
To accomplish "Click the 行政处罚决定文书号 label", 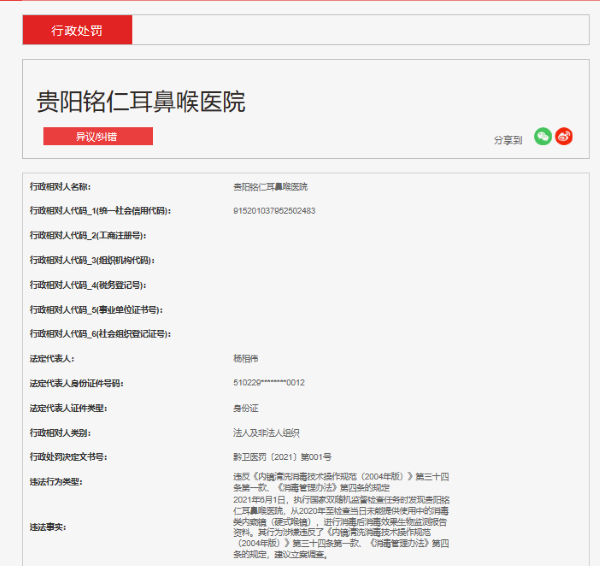I will 68,457.
